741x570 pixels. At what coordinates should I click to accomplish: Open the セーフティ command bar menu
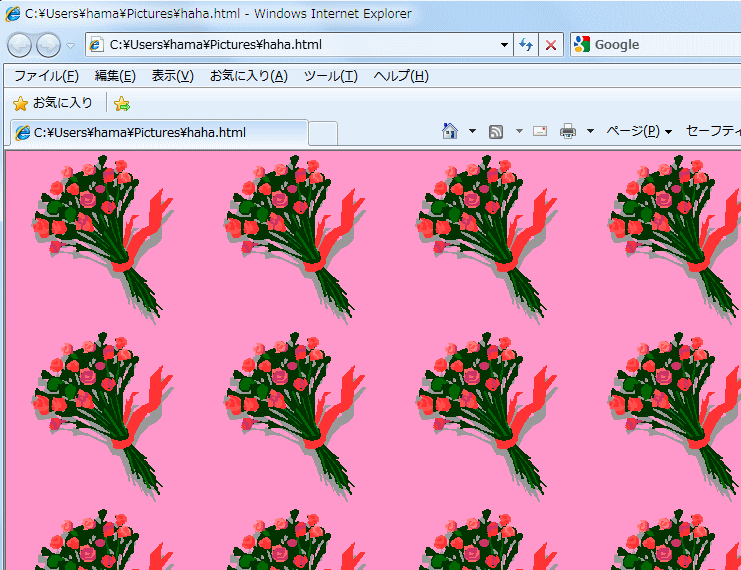tap(713, 131)
